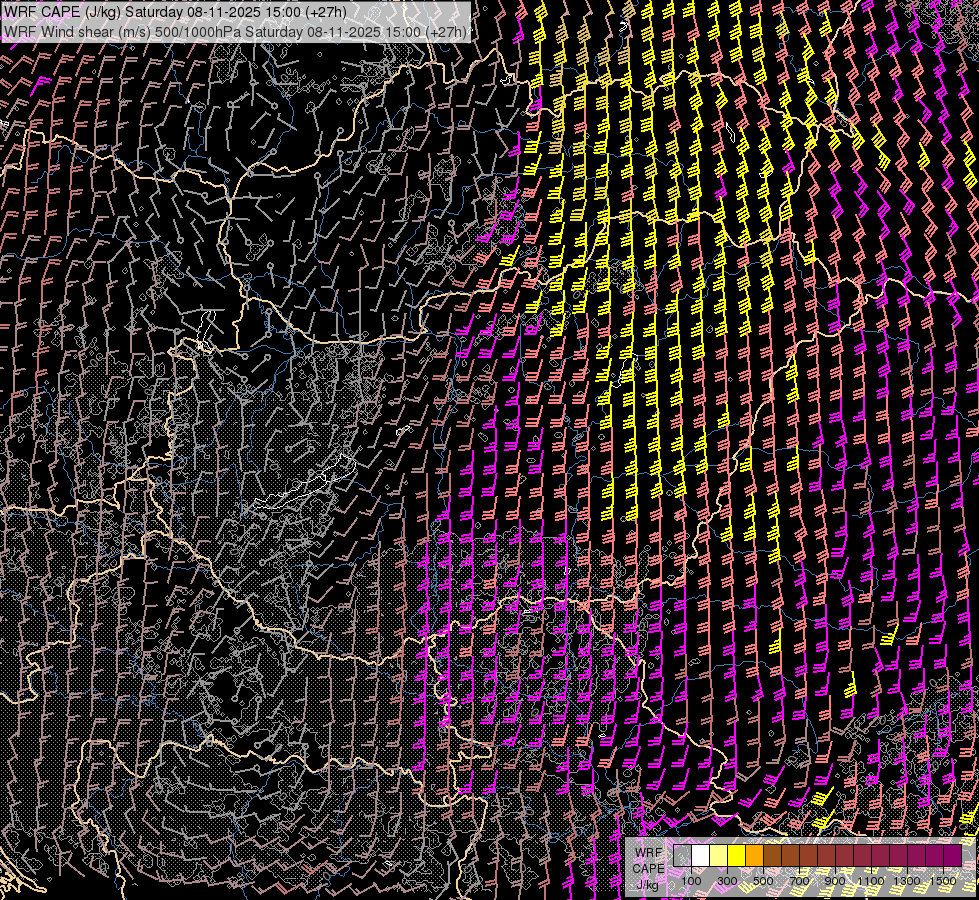Click the transparent first legend swatch

pyautogui.click(x=682, y=855)
